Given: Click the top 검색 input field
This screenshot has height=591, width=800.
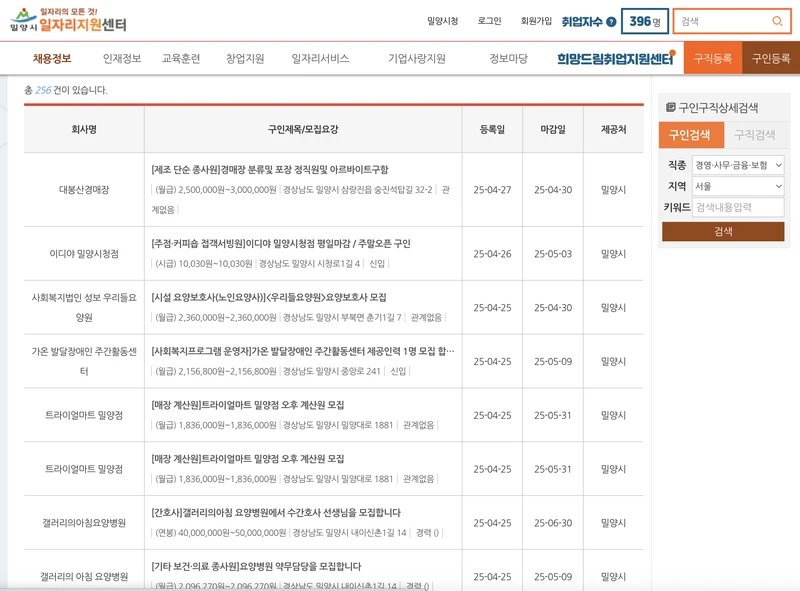Looking at the screenshot, I should (x=724, y=21).
